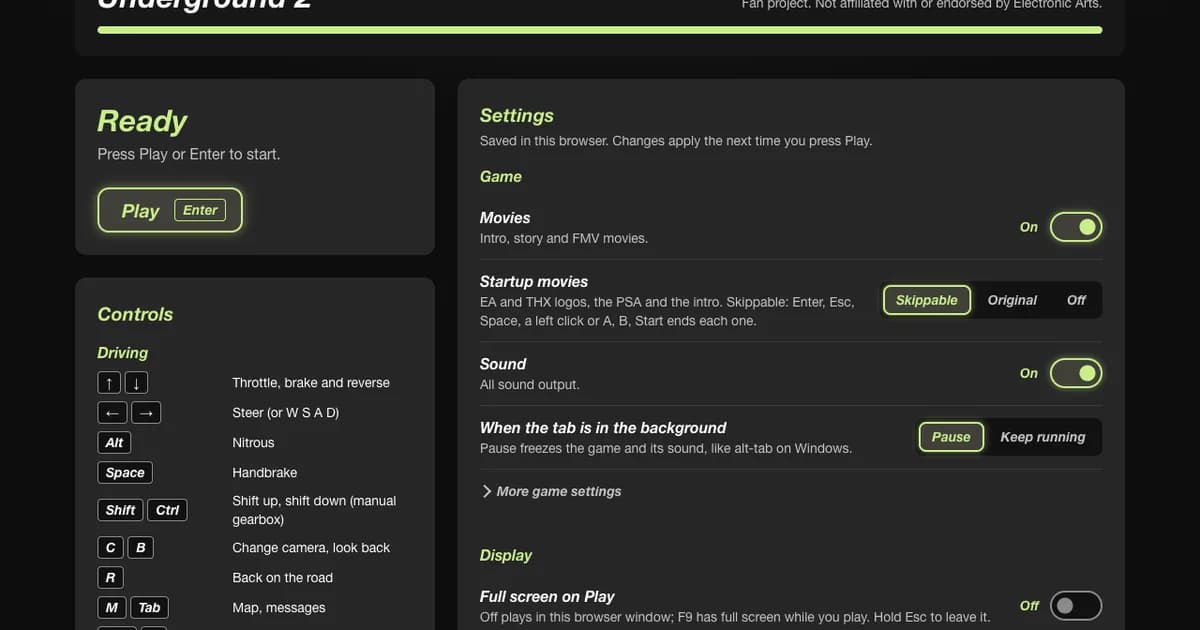Click 'When the tab is in the background' label
This screenshot has width=1200, height=630.
pyautogui.click(x=603, y=428)
